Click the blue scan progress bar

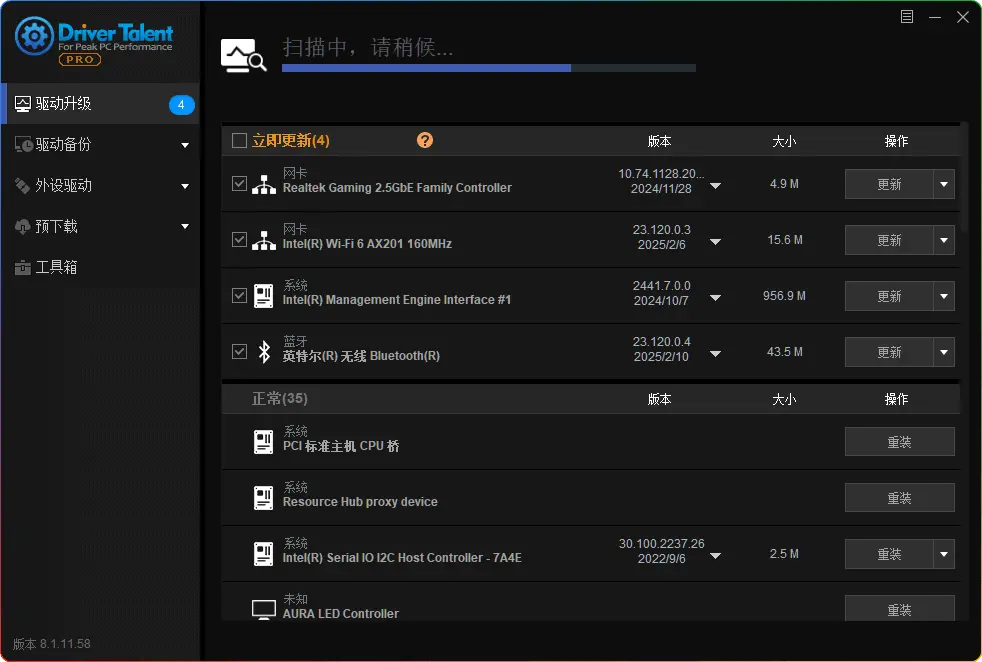pyautogui.click(x=488, y=68)
